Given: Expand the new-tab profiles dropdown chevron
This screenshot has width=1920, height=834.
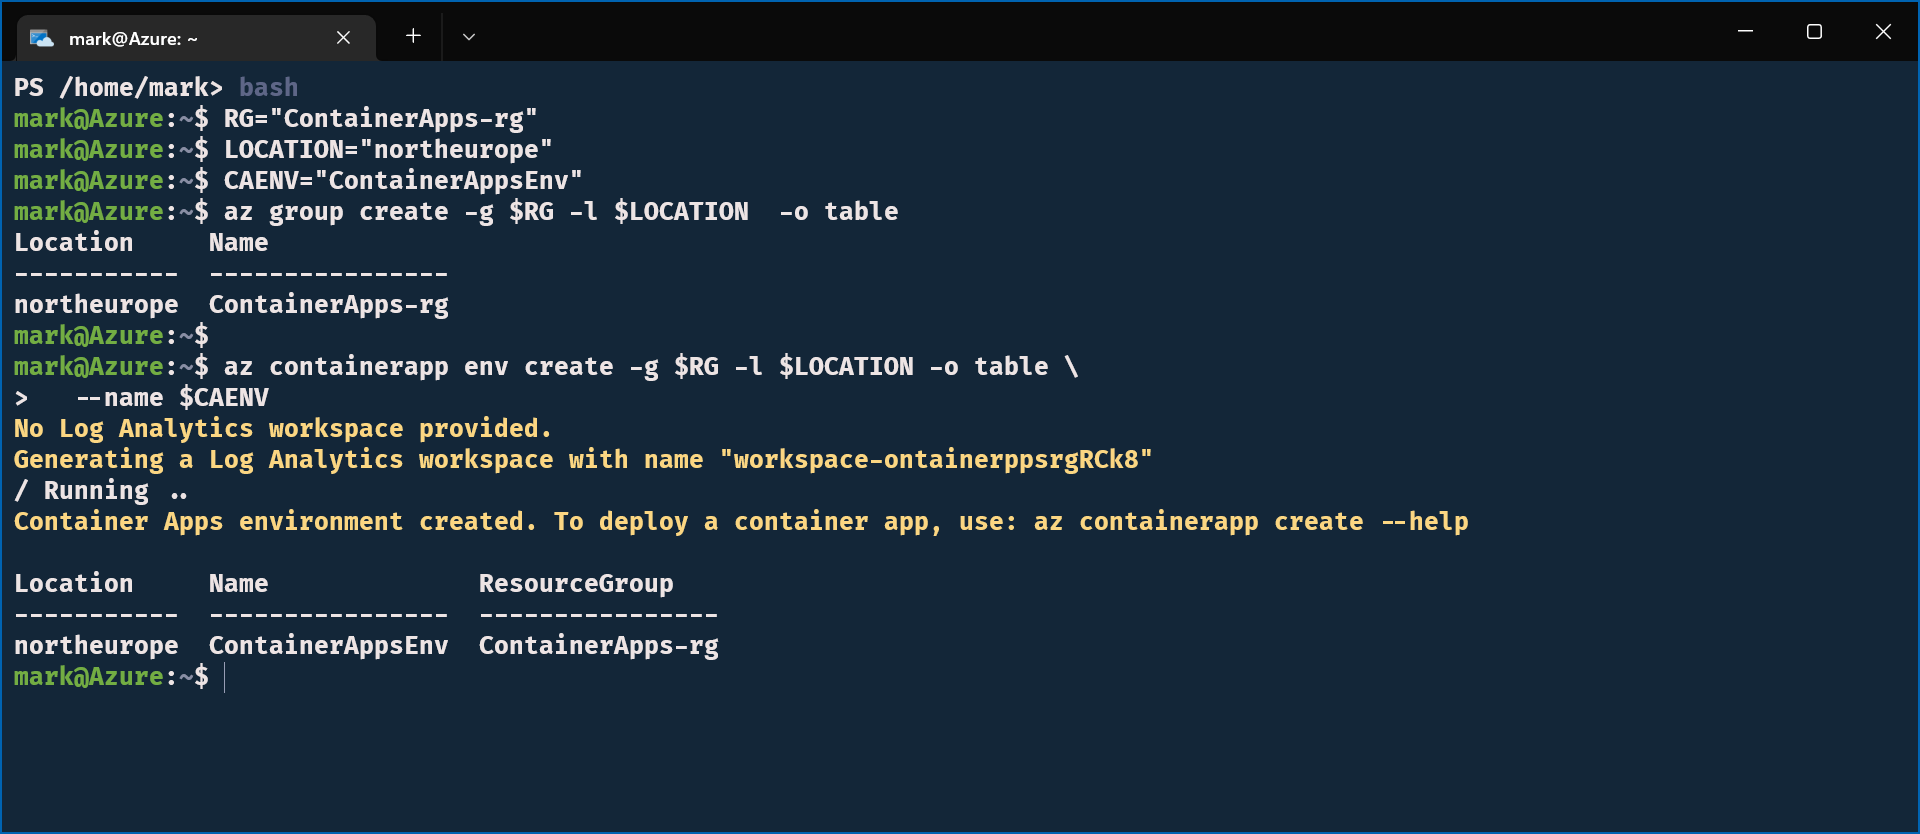Looking at the screenshot, I should point(468,37).
